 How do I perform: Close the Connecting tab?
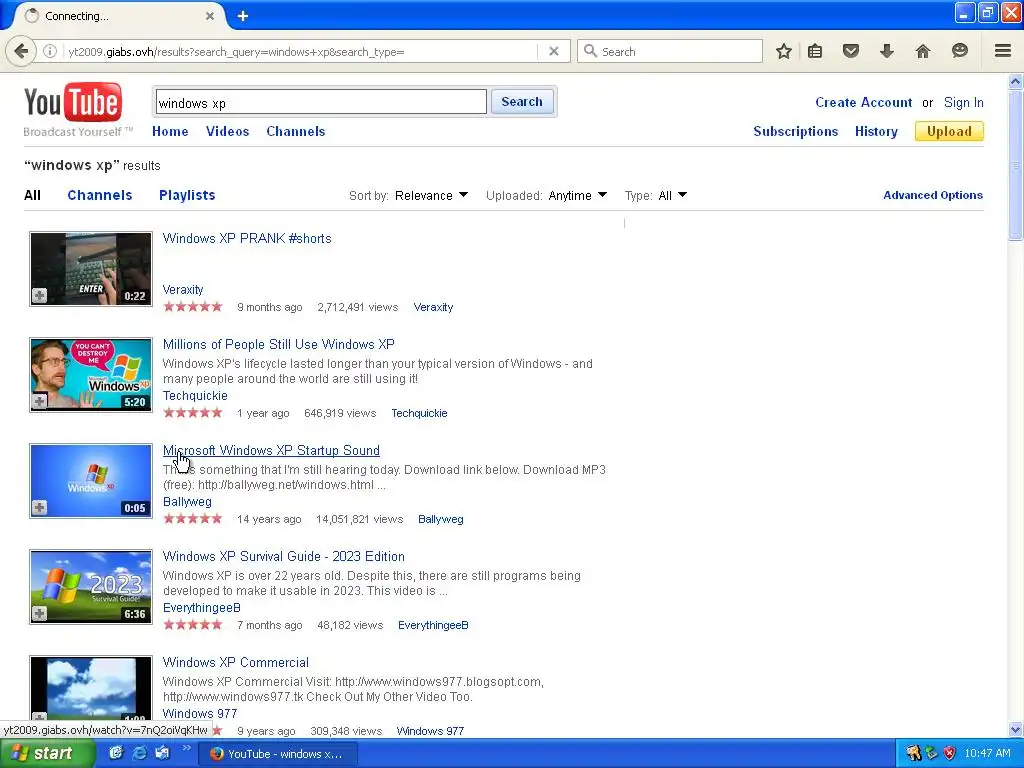tap(210, 16)
